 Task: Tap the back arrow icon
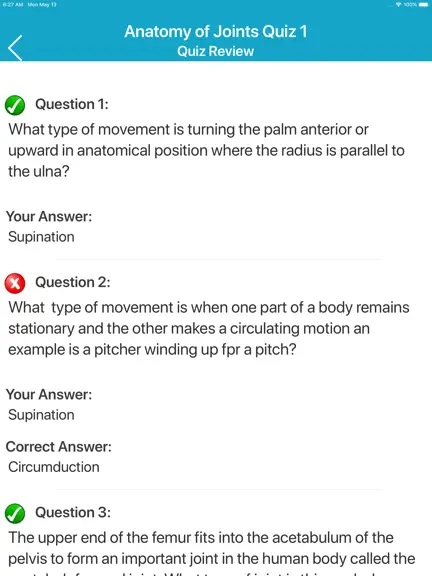click(x=15, y=48)
